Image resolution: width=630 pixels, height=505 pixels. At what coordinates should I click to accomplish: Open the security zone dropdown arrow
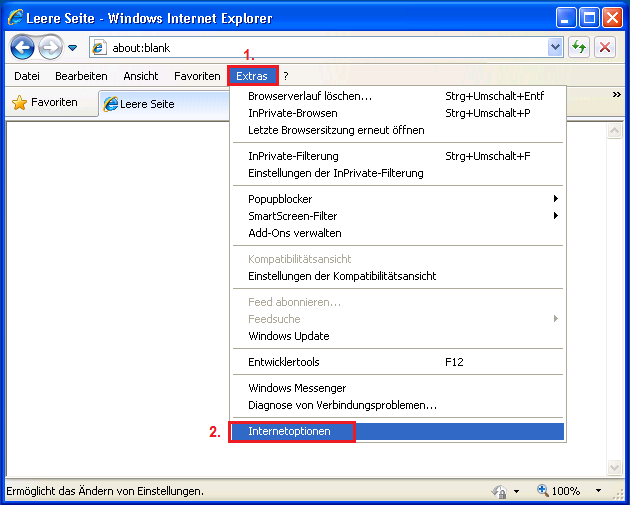[x=517, y=491]
